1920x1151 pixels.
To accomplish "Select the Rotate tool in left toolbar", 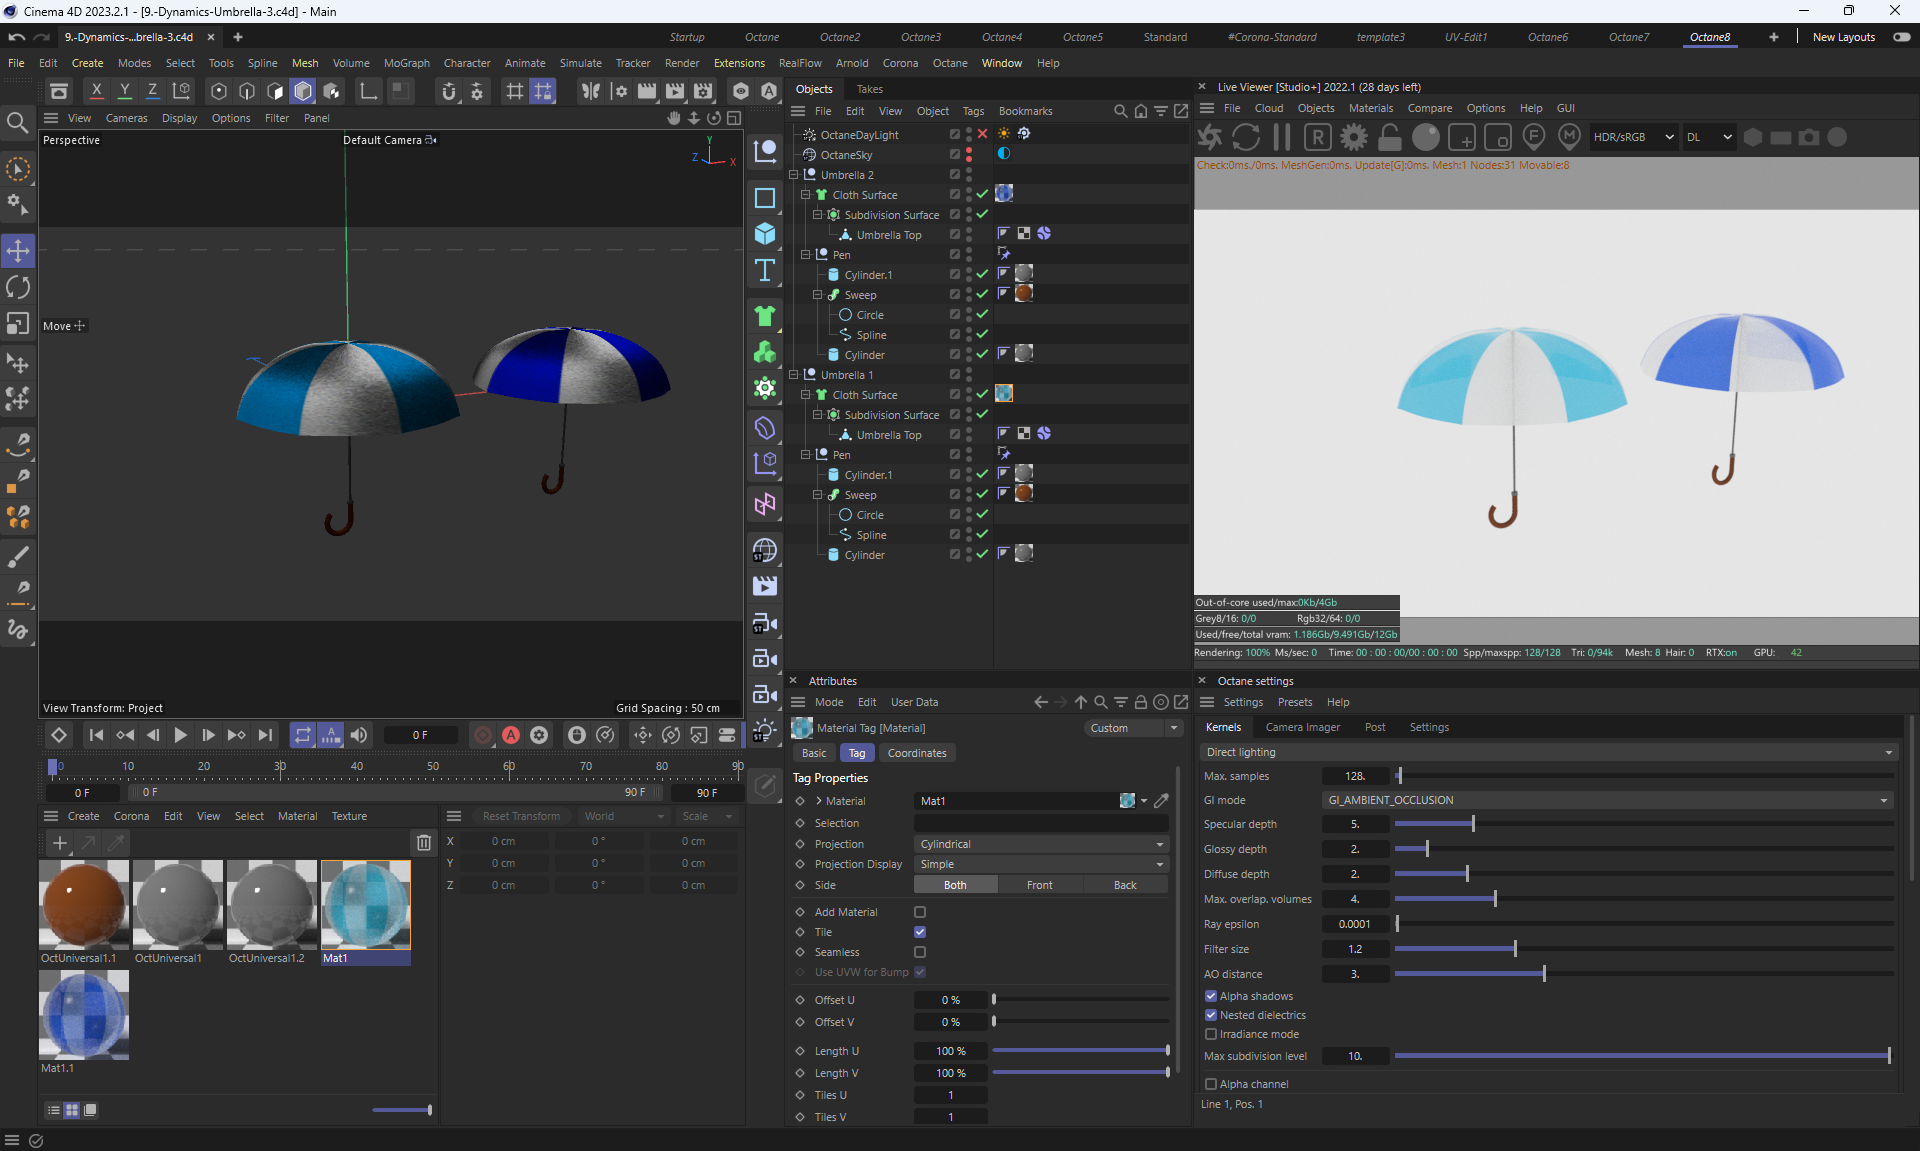I will click(18, 288).
